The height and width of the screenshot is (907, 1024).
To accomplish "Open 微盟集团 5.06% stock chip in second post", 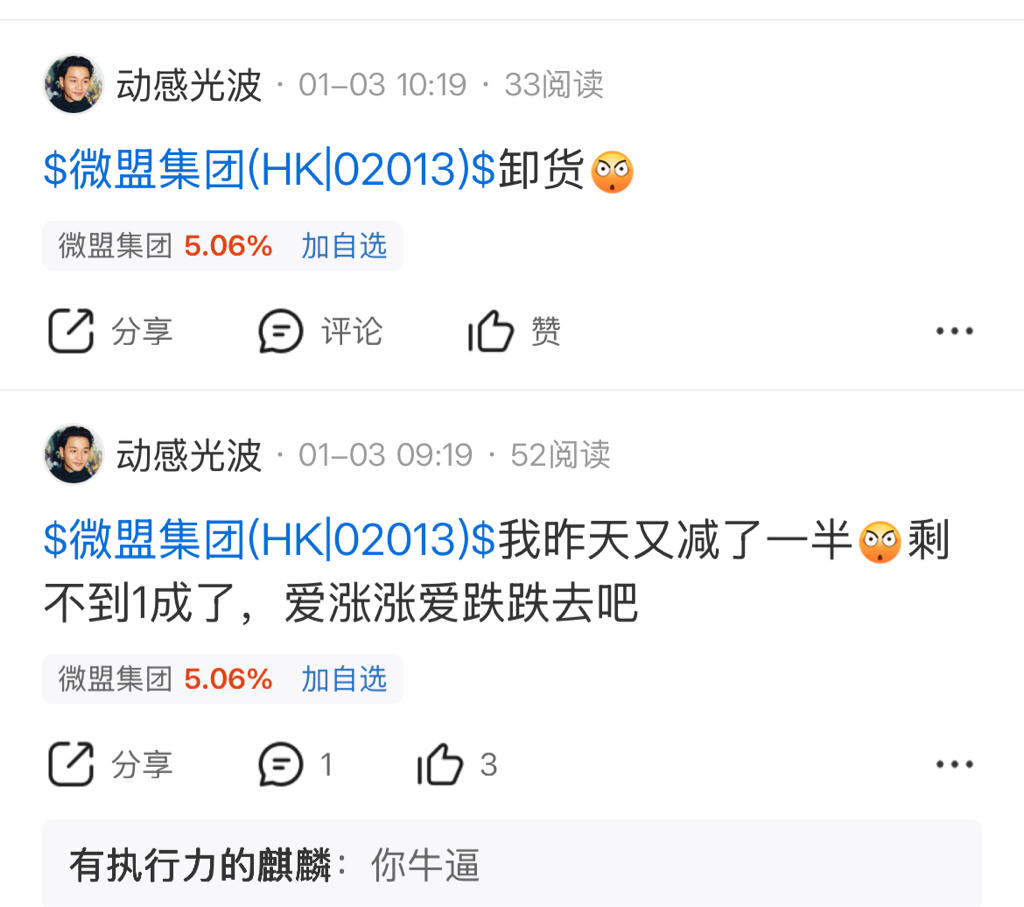I will pos(165,679).
